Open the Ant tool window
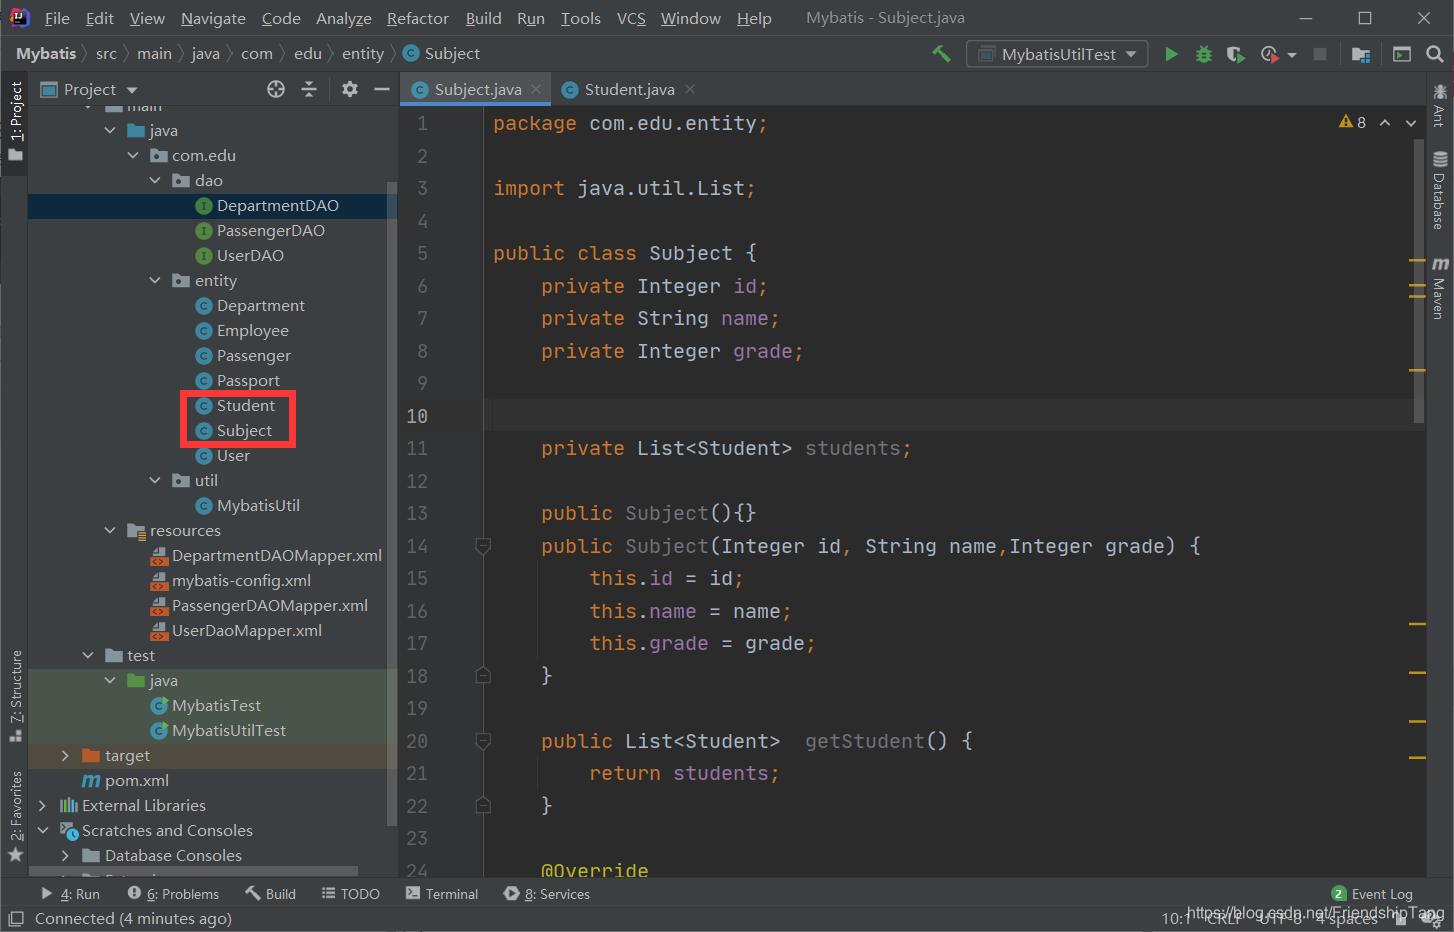1454x932 pixels. coord(1440,105)
